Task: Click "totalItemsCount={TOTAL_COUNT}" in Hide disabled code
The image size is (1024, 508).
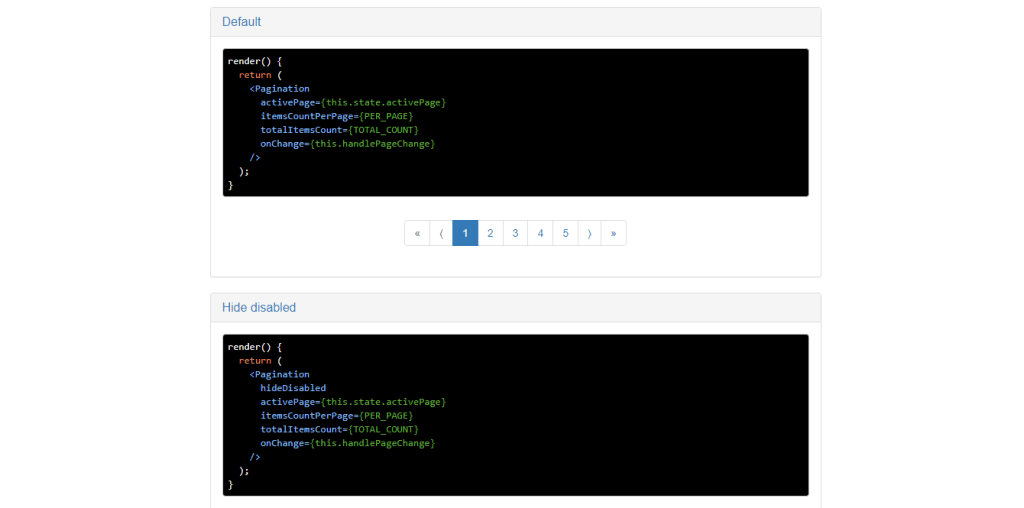Action: point(339,430)
